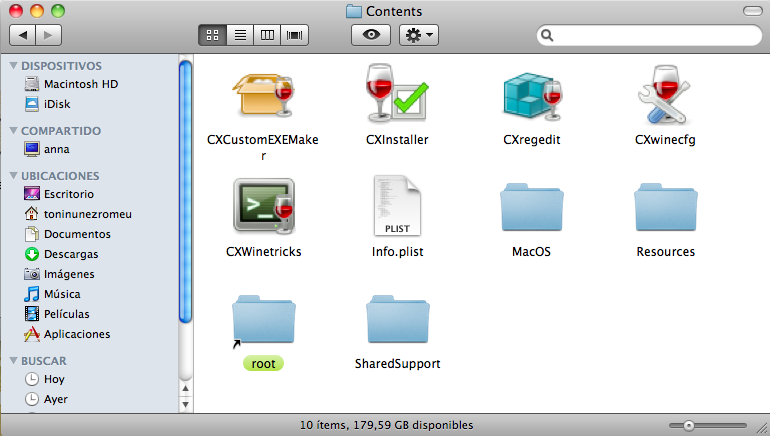Click the Info.plist name label
The width and height of the screenshot is (770, 436).
click(x=397, y=252)
